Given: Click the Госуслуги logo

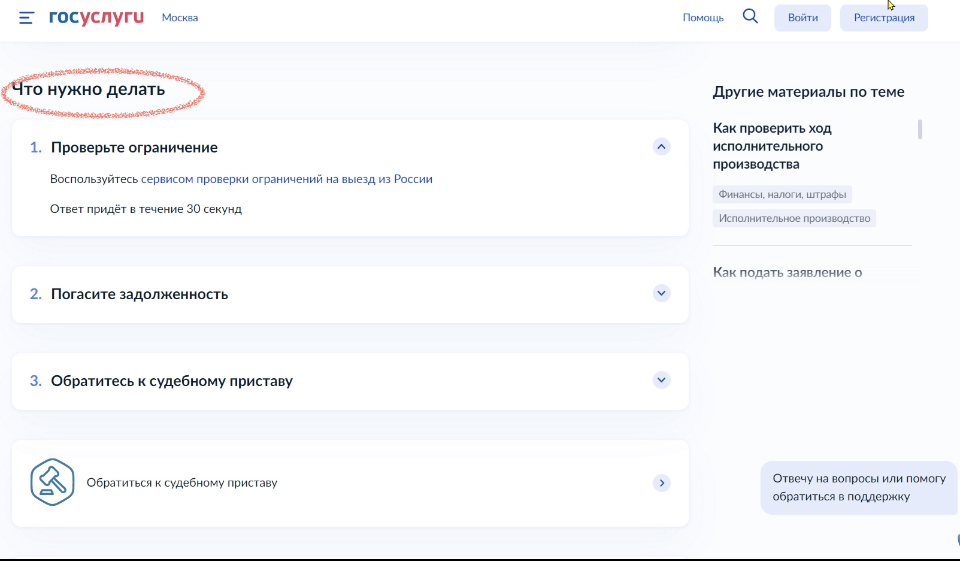Looking at the screenshot, I should [96, 18].
